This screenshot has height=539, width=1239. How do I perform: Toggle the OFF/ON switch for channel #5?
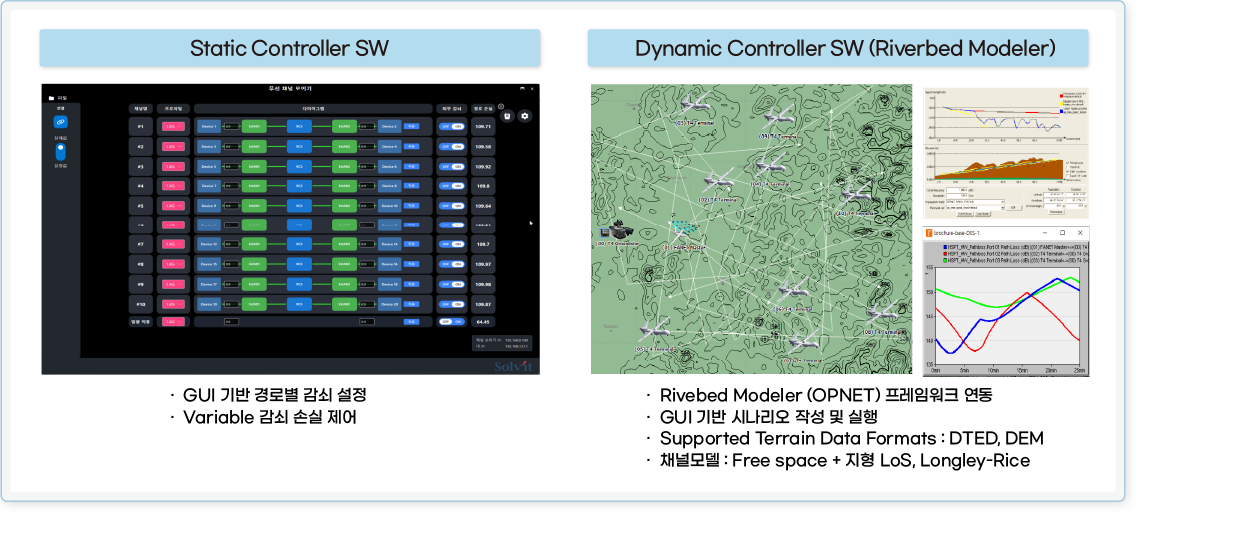click(452, 206)
